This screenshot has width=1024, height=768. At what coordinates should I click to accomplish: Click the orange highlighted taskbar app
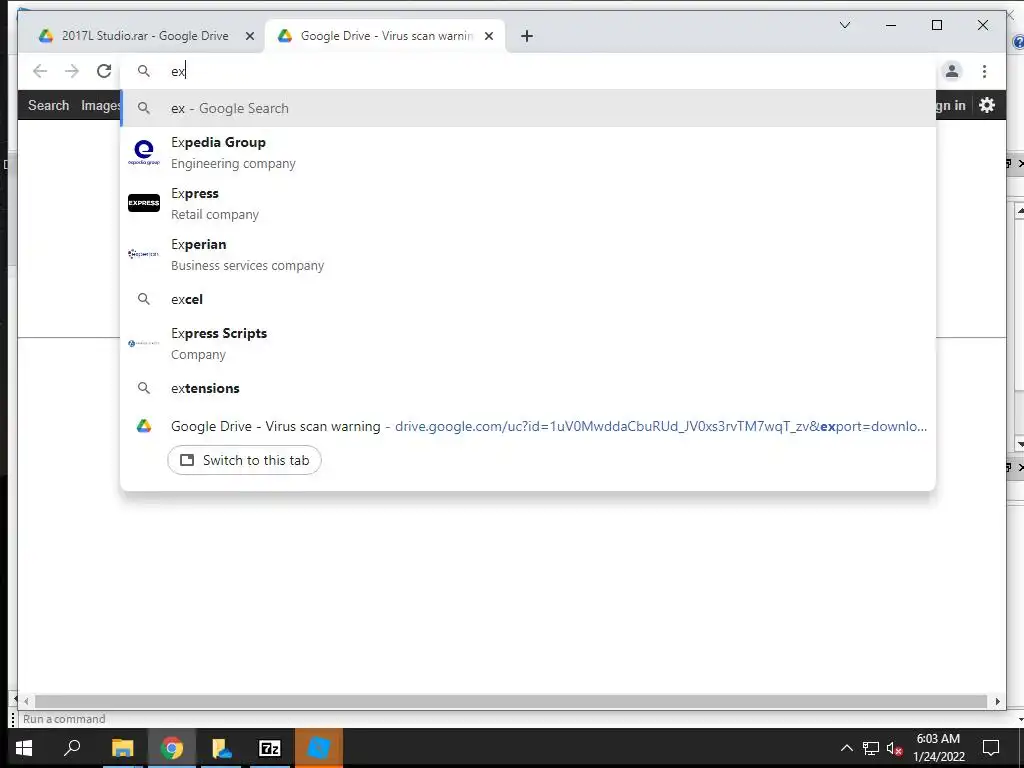tap(319, 748)
